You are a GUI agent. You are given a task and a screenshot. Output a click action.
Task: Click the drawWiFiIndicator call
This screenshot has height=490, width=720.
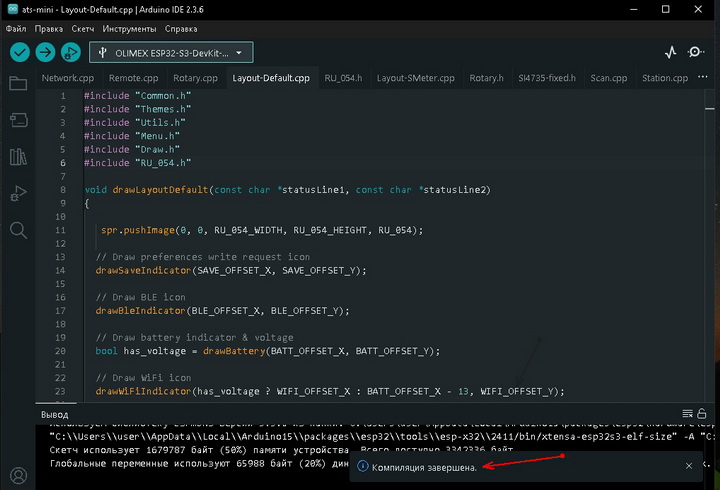pos(330,391)
